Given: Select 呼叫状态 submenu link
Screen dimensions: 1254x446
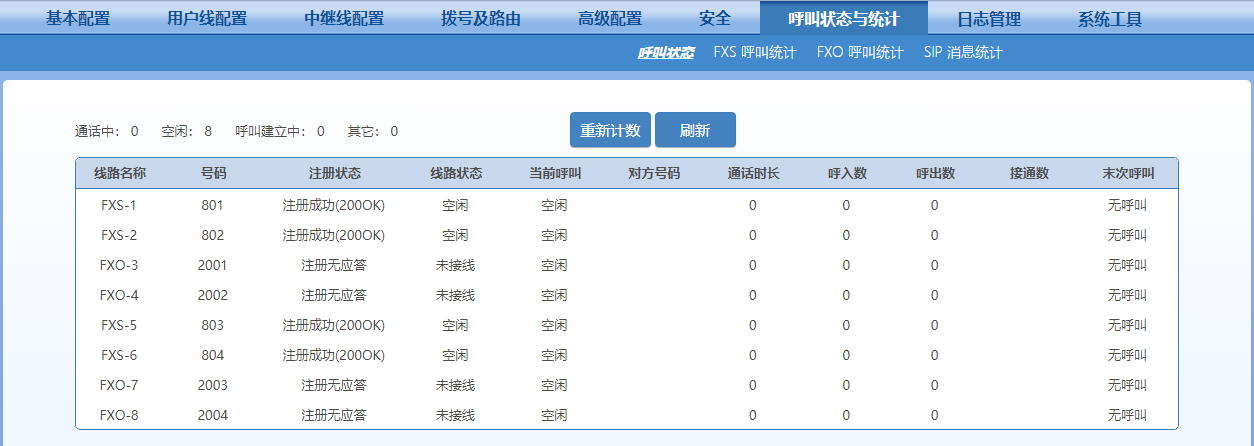Looking at the screenshot, I should [666, 53].
